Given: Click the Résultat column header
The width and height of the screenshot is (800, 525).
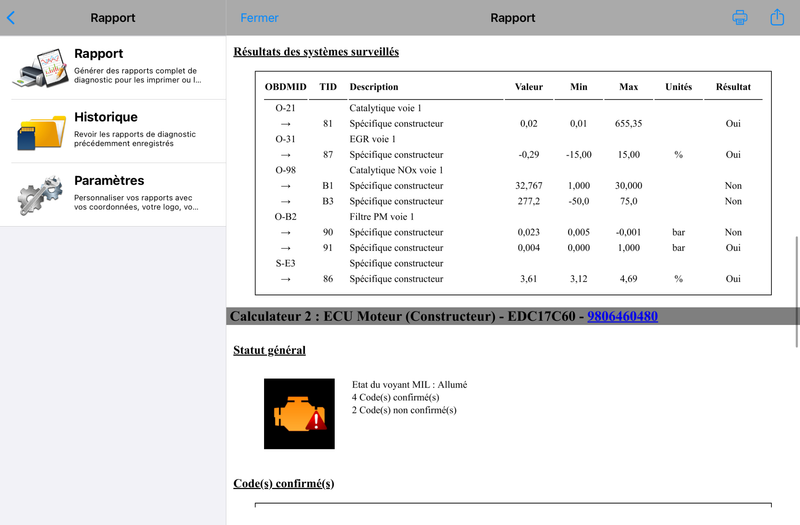Looking at the screenshot, I should coord(733,87).
